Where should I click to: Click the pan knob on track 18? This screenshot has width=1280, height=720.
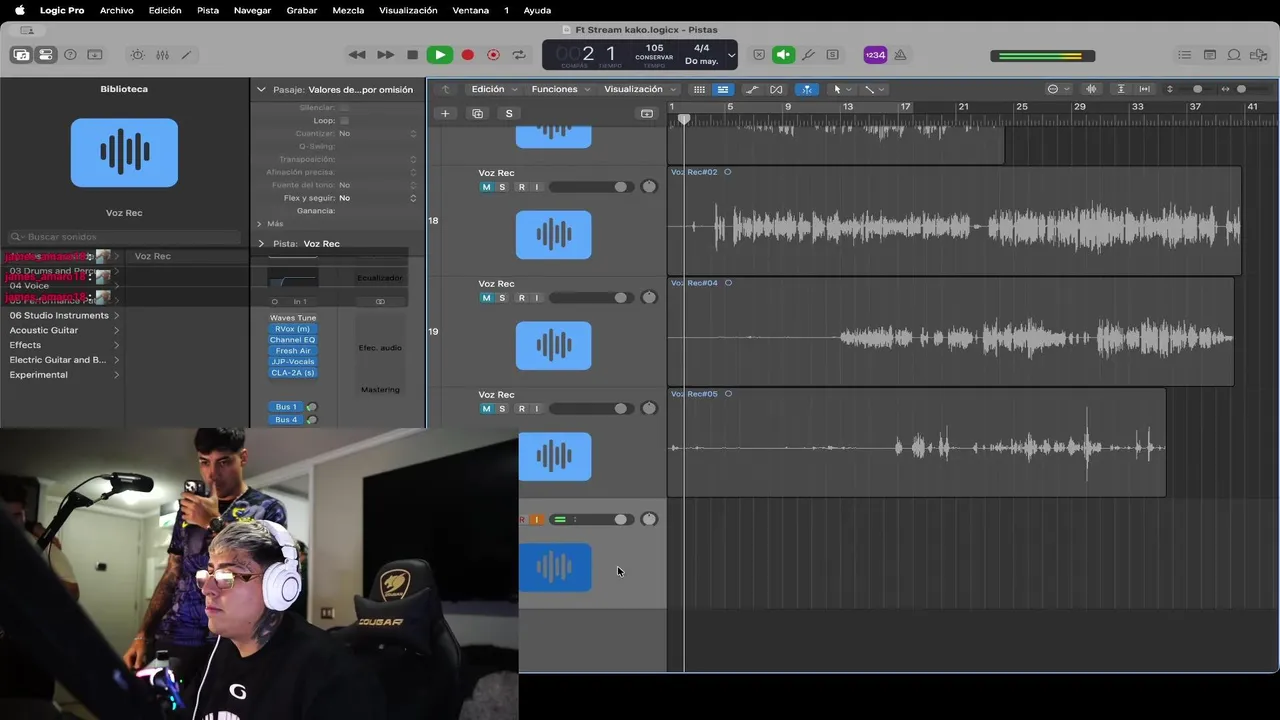click(x=649, y=187)
